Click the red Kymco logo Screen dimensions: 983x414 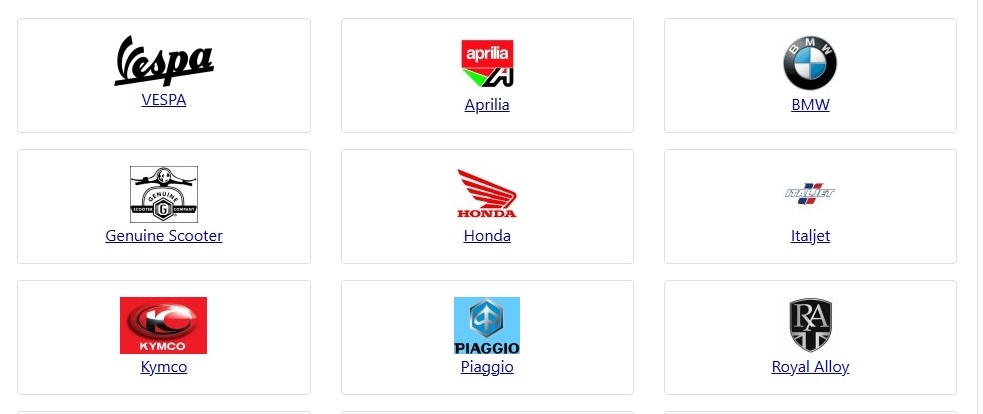pos(164,326)
